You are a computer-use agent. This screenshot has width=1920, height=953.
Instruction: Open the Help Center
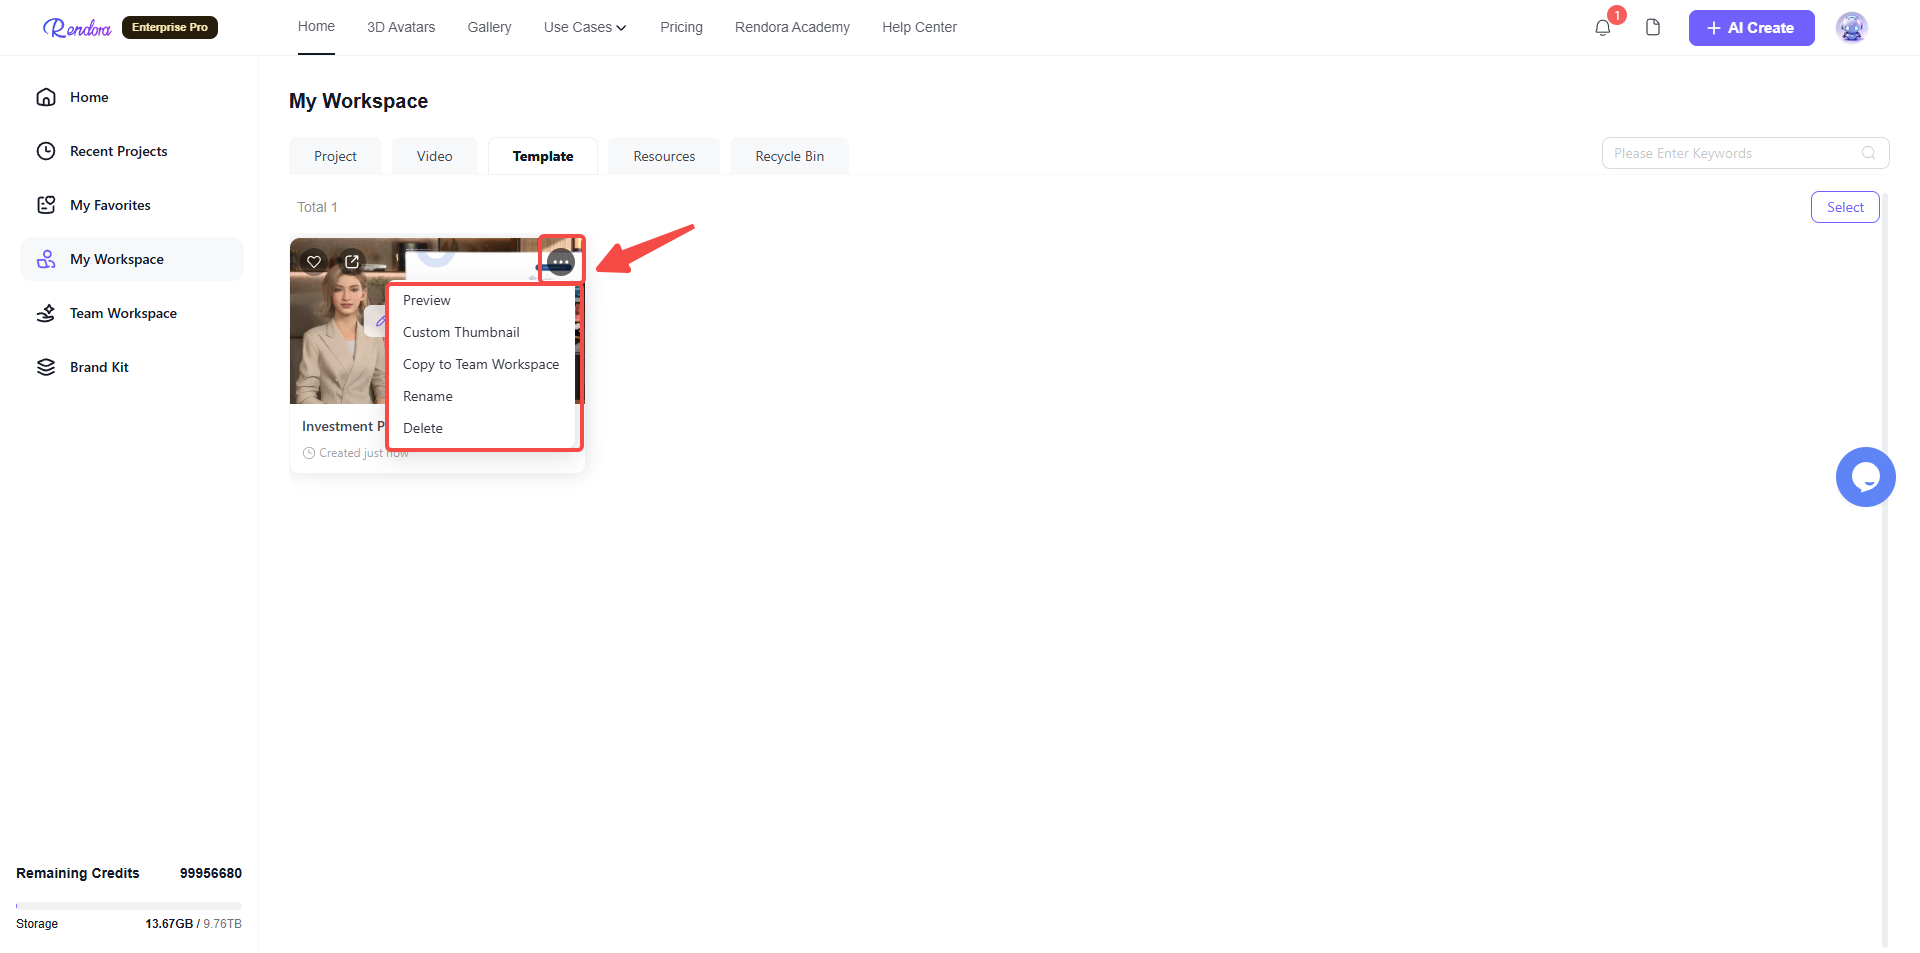pos(919,27)
